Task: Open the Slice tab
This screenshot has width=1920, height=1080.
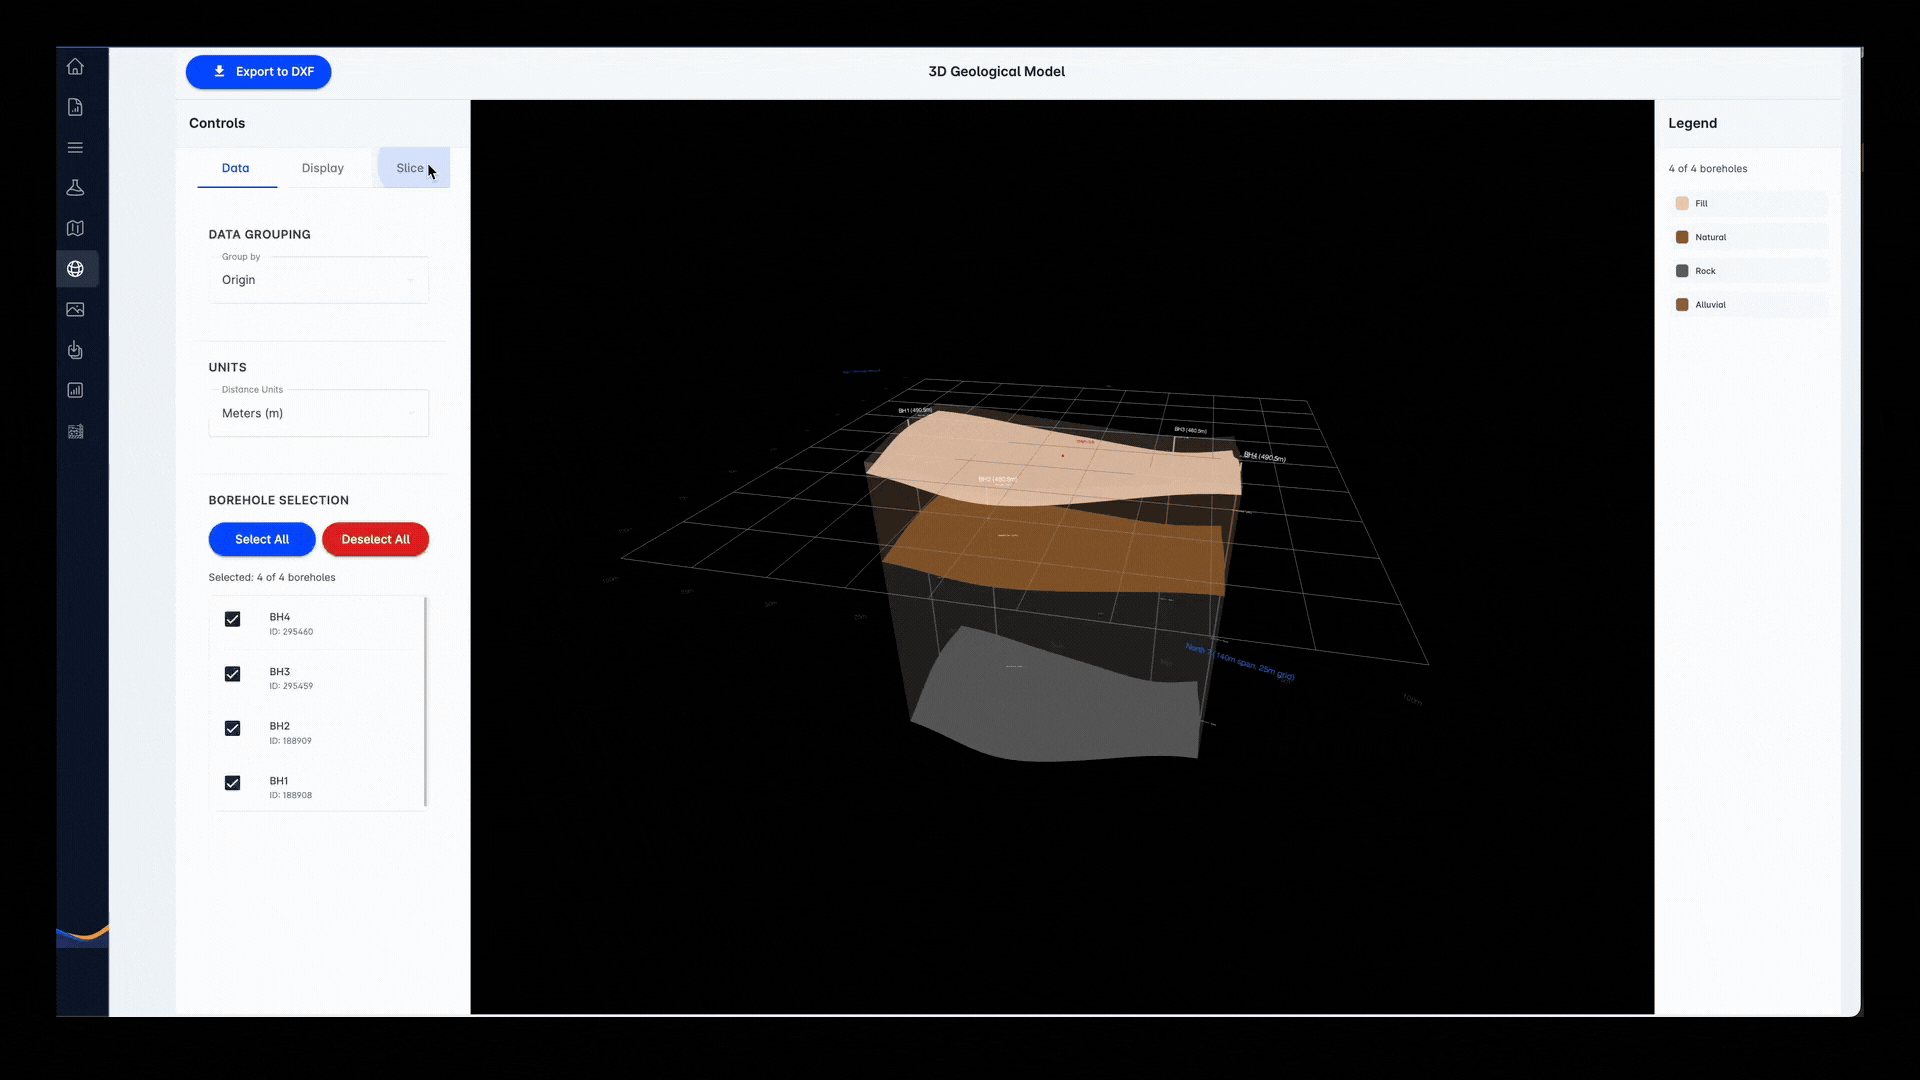Action: [x=413, y=168]
